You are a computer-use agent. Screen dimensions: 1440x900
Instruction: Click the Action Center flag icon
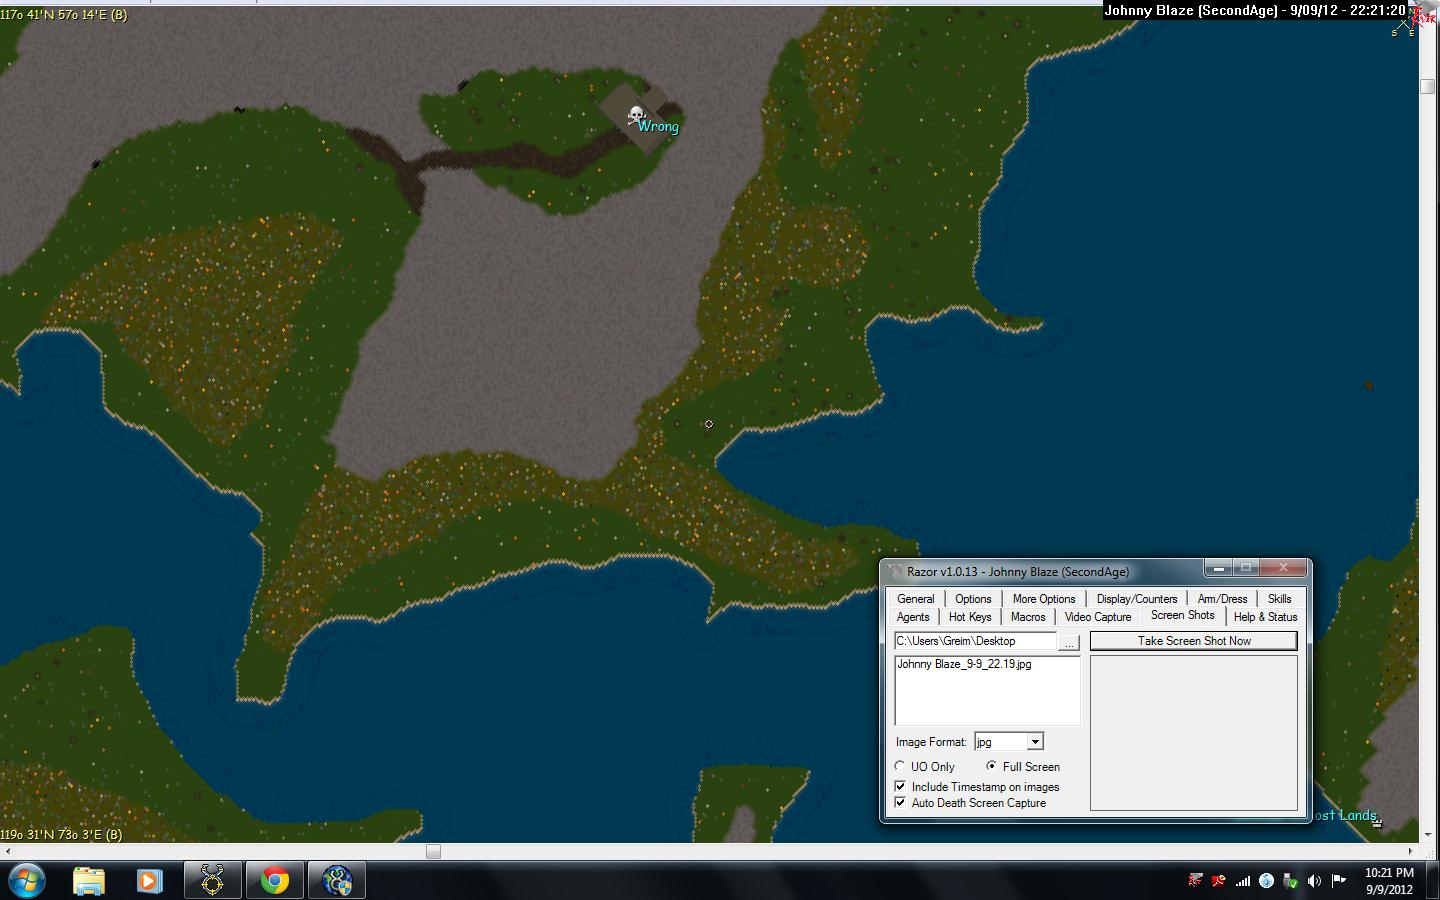coord(1338,881)
